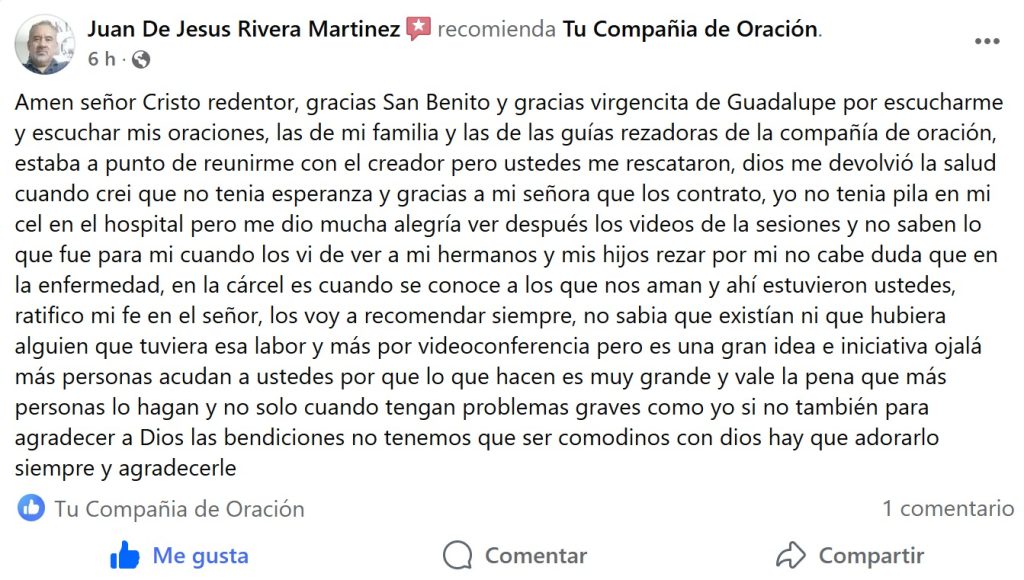Open Juan De Jesus Rivera Martinez profile link
1024x580 pixels.
(x=243, y=29)
